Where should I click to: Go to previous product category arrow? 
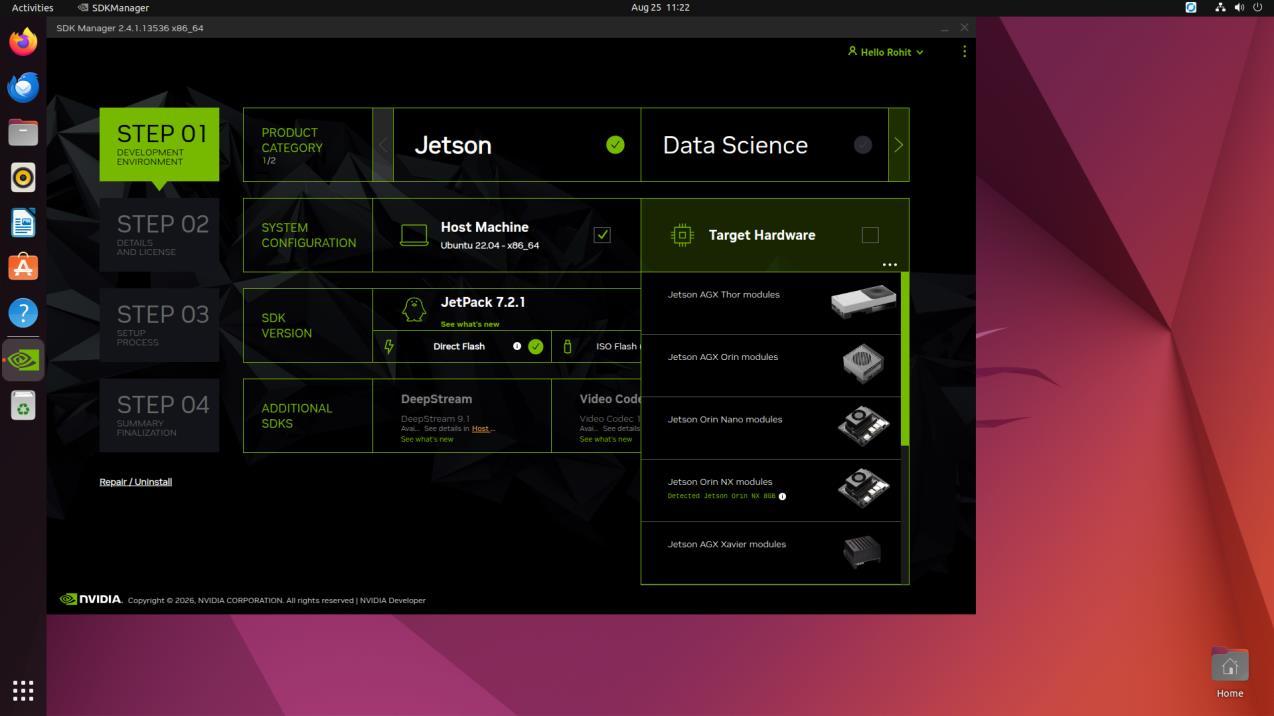pyautogui.click(x=383, y=145)
